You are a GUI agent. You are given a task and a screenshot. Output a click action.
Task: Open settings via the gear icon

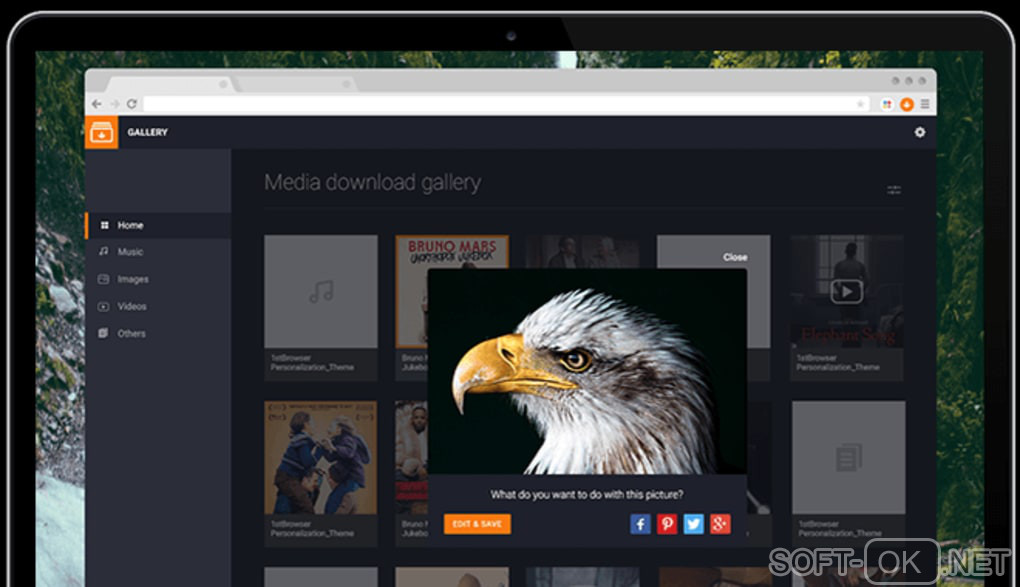coord(919,132)
